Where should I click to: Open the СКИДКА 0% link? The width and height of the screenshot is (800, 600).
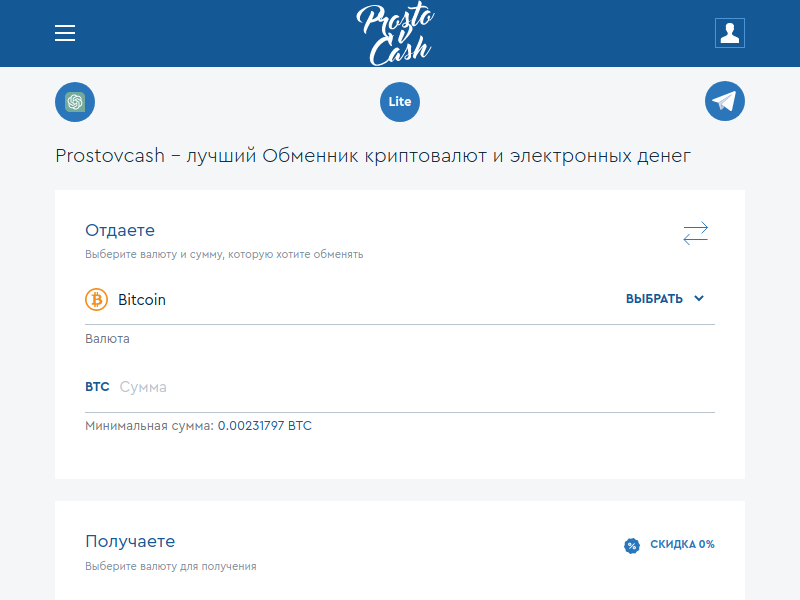[682, 544]
